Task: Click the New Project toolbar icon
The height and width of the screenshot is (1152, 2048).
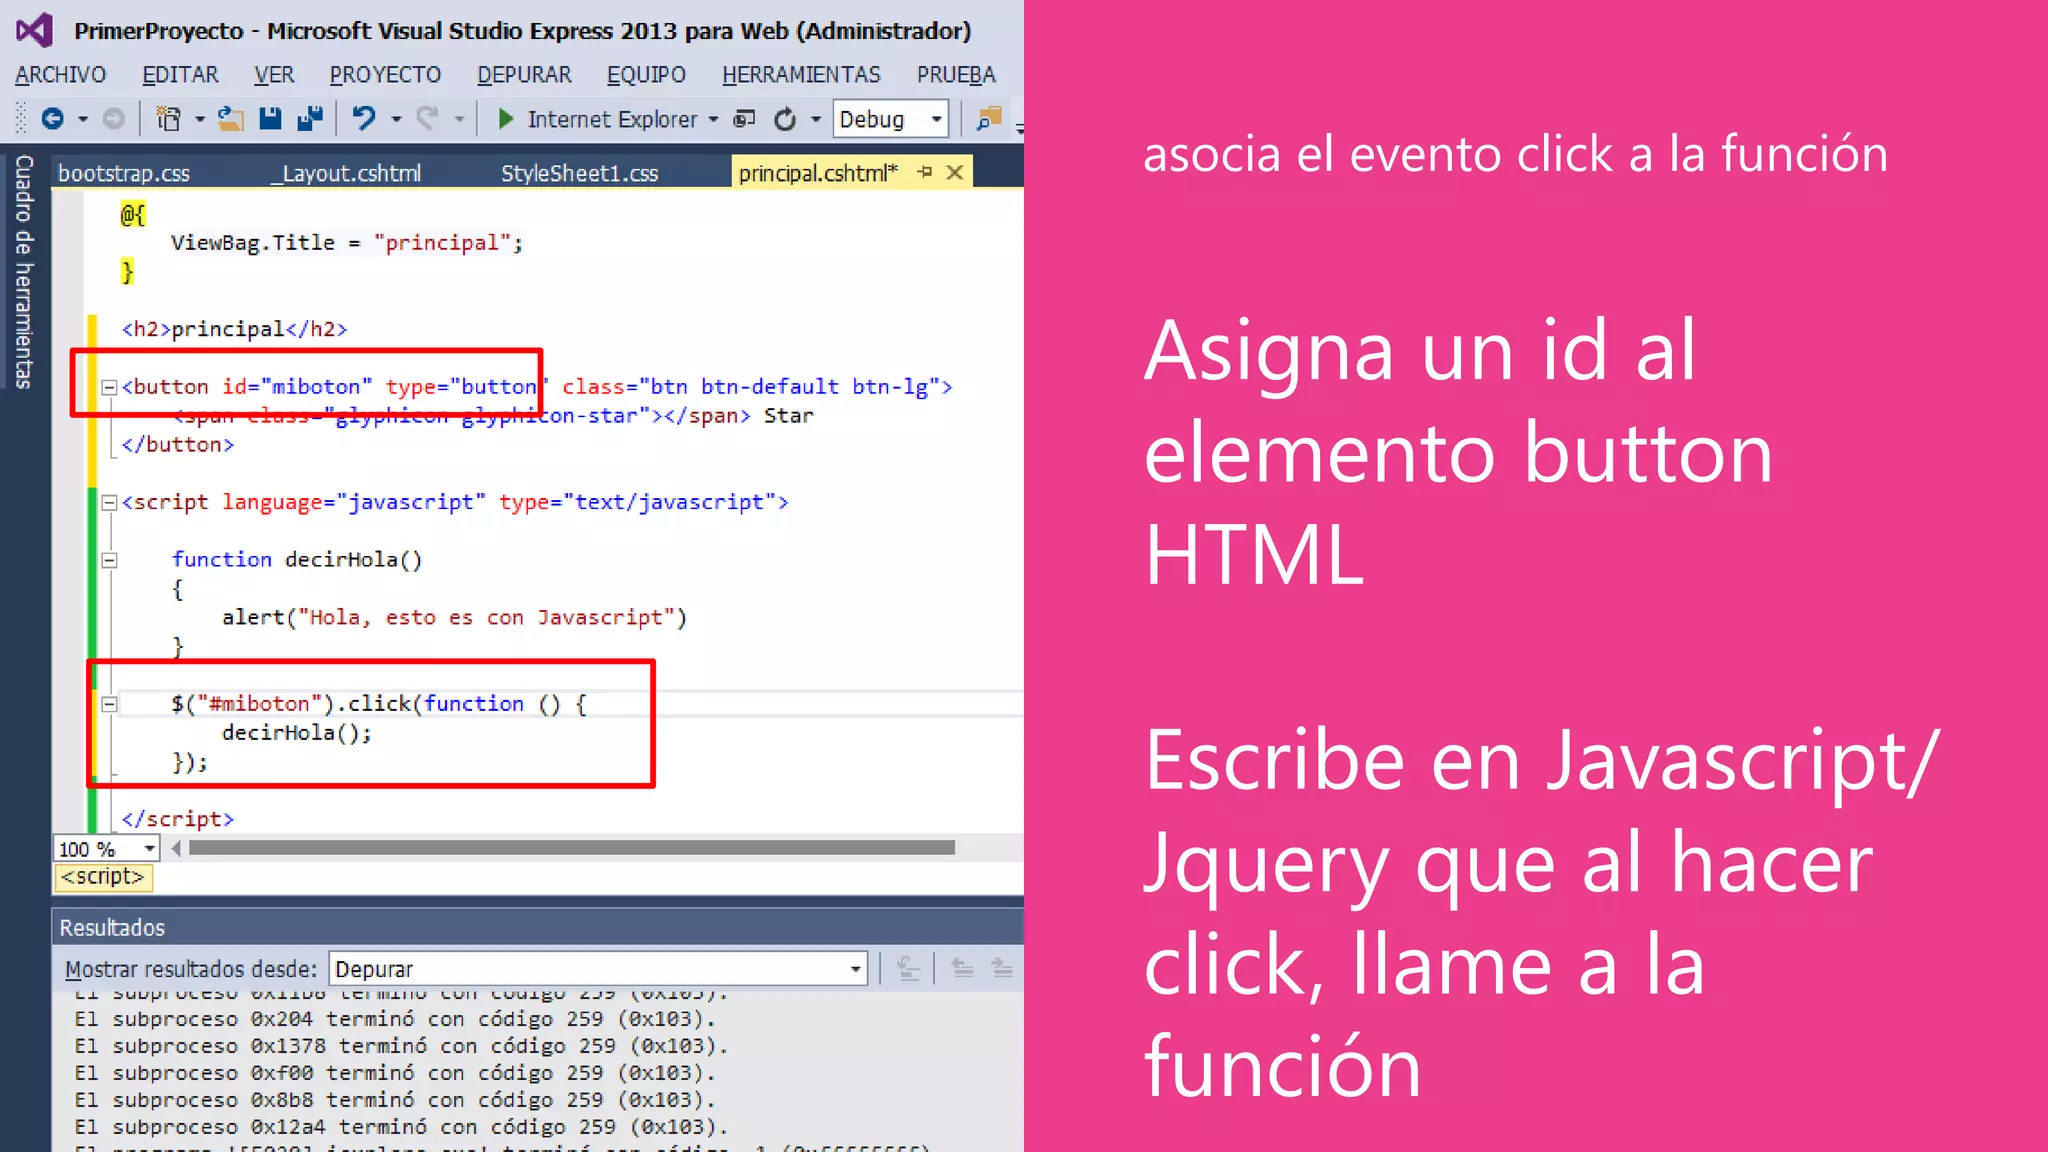Action: coord(168,119)
